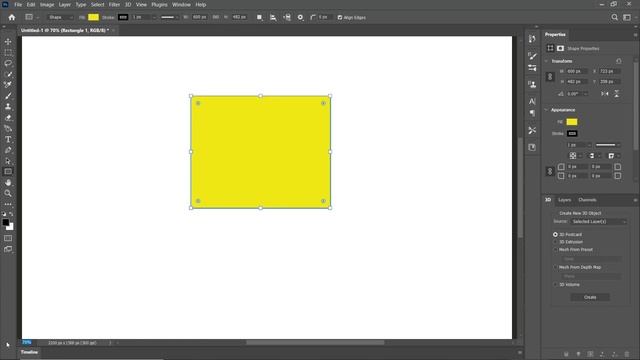
Task: Select the 3D Postcard radio option
Action: [x=555, y=235]
